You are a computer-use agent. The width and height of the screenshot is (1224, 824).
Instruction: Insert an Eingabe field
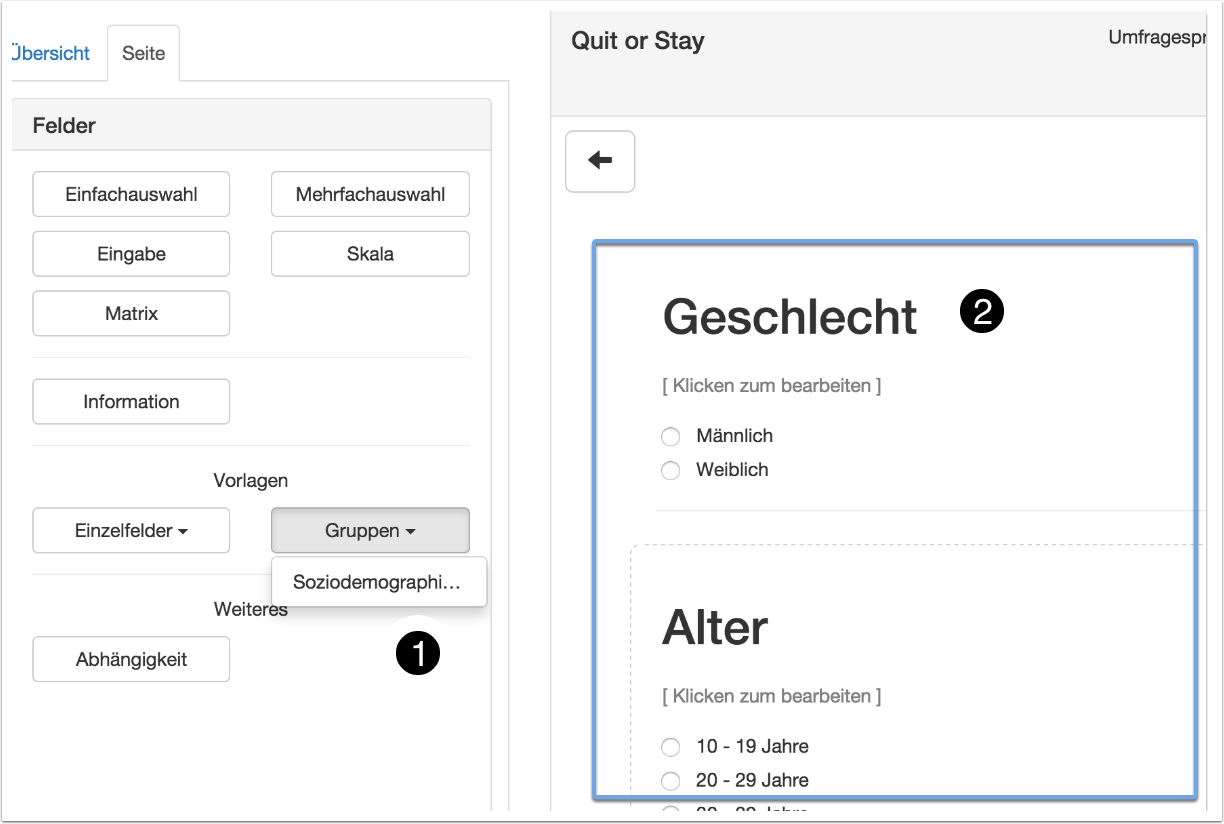pos(131,254)
